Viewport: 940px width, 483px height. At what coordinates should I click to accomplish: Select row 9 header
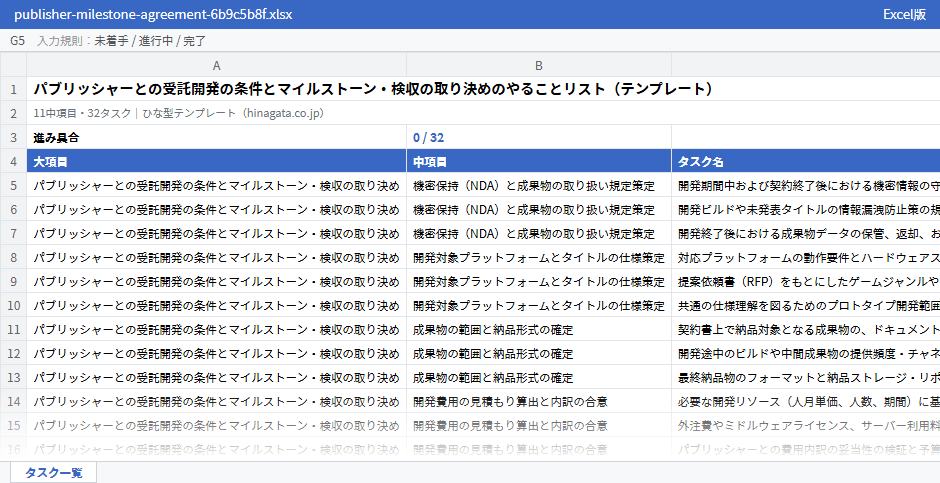(x=13, y=281)
